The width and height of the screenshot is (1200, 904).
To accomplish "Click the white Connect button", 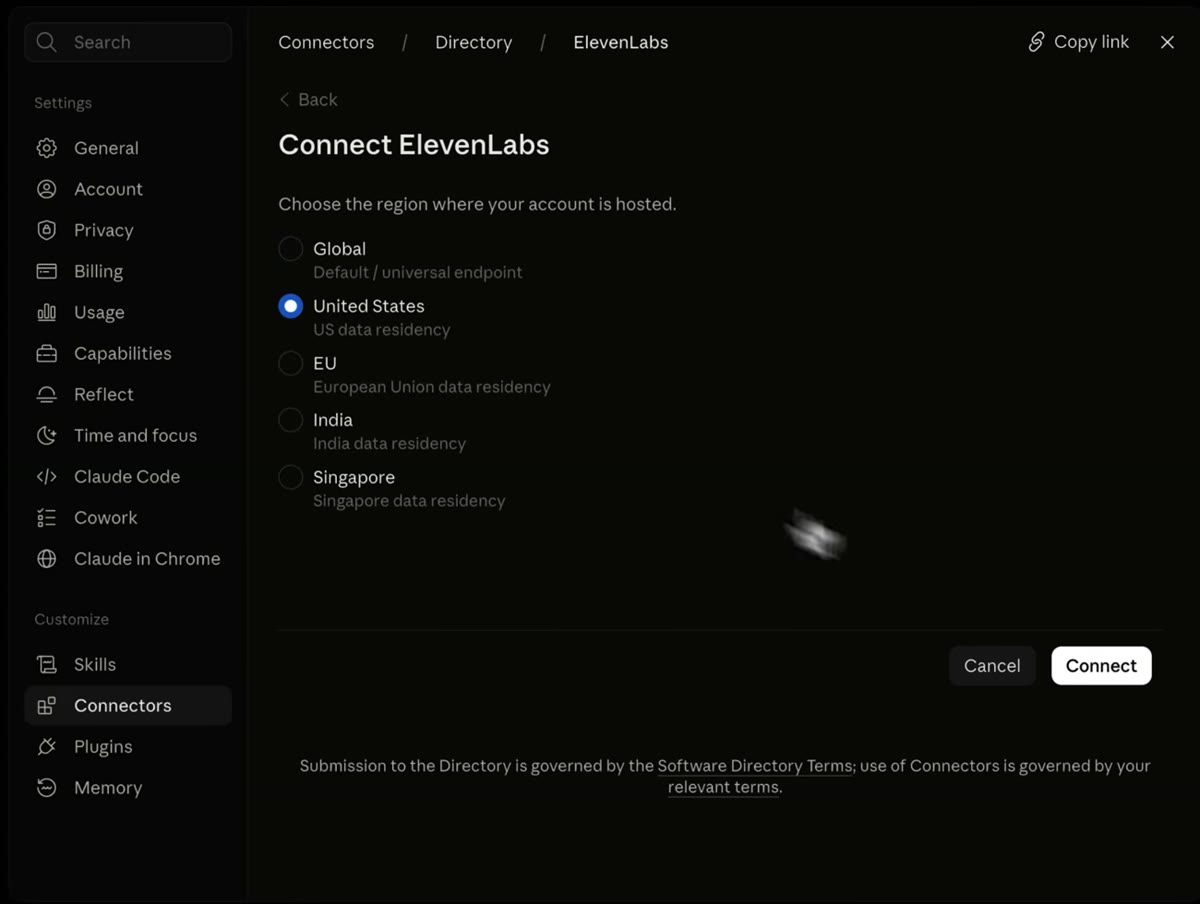I will point(1101,666).
